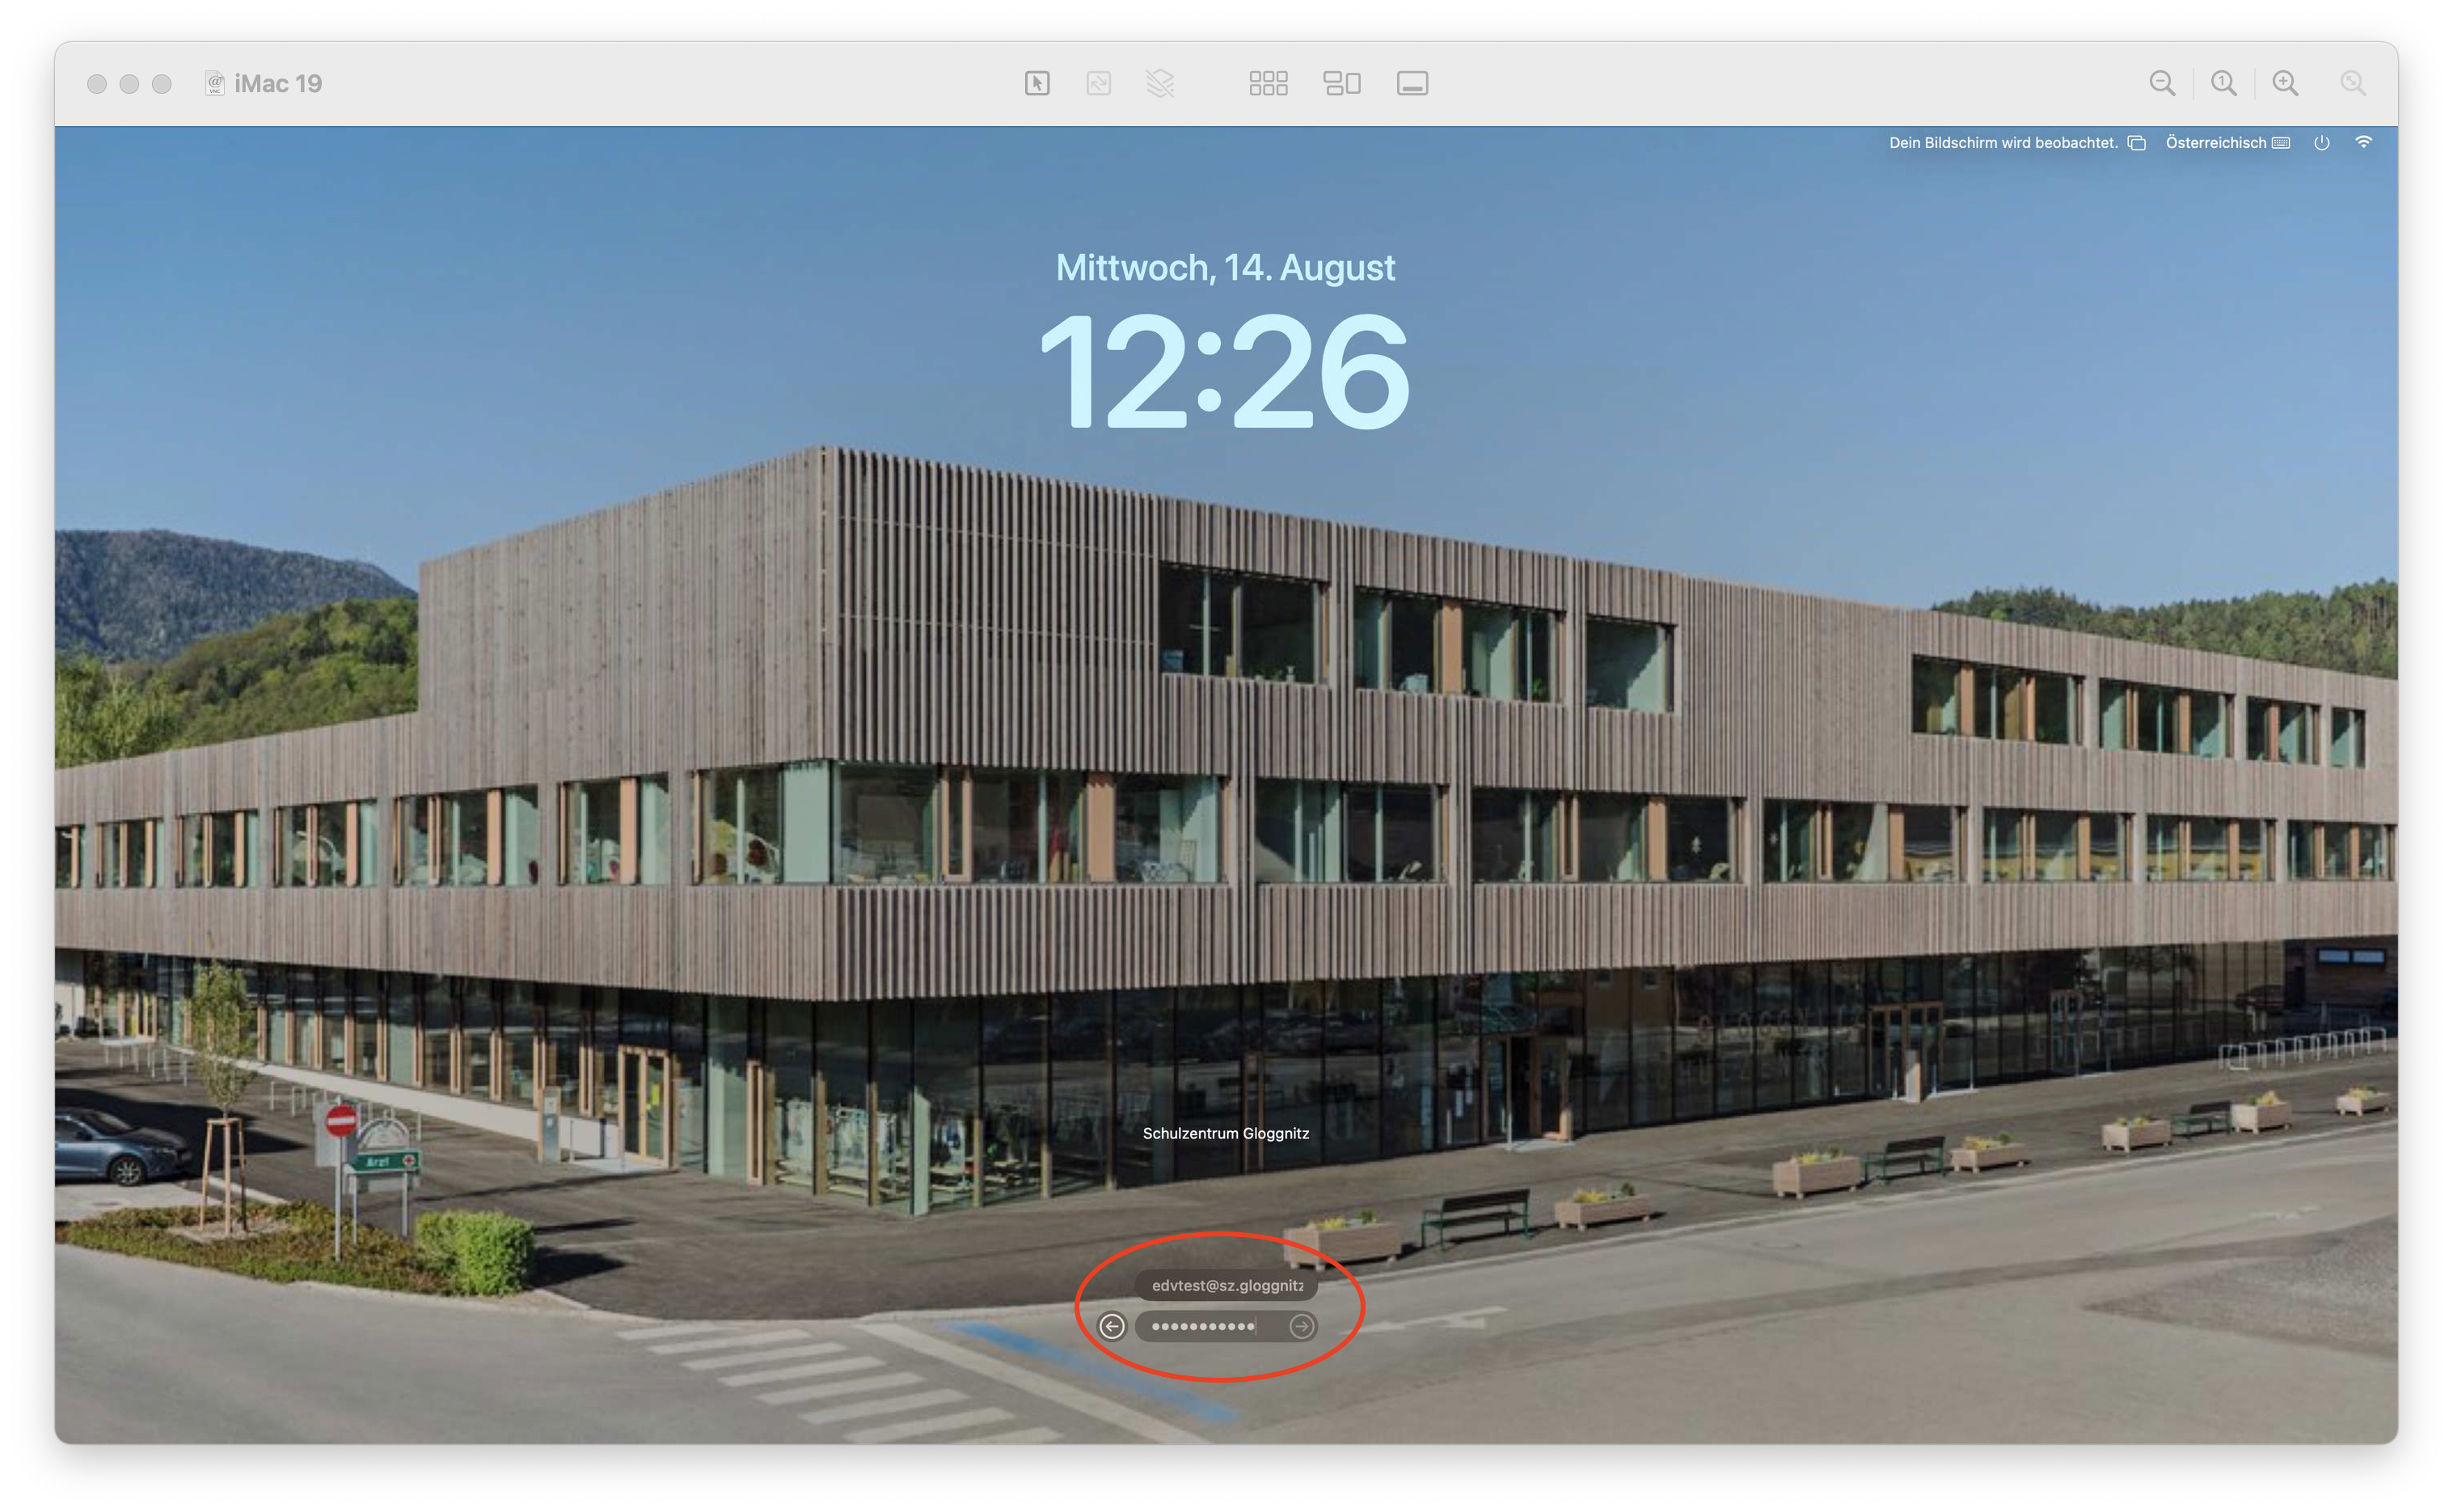Set zoom to actual size magnifier

(x=2223, y=83)
